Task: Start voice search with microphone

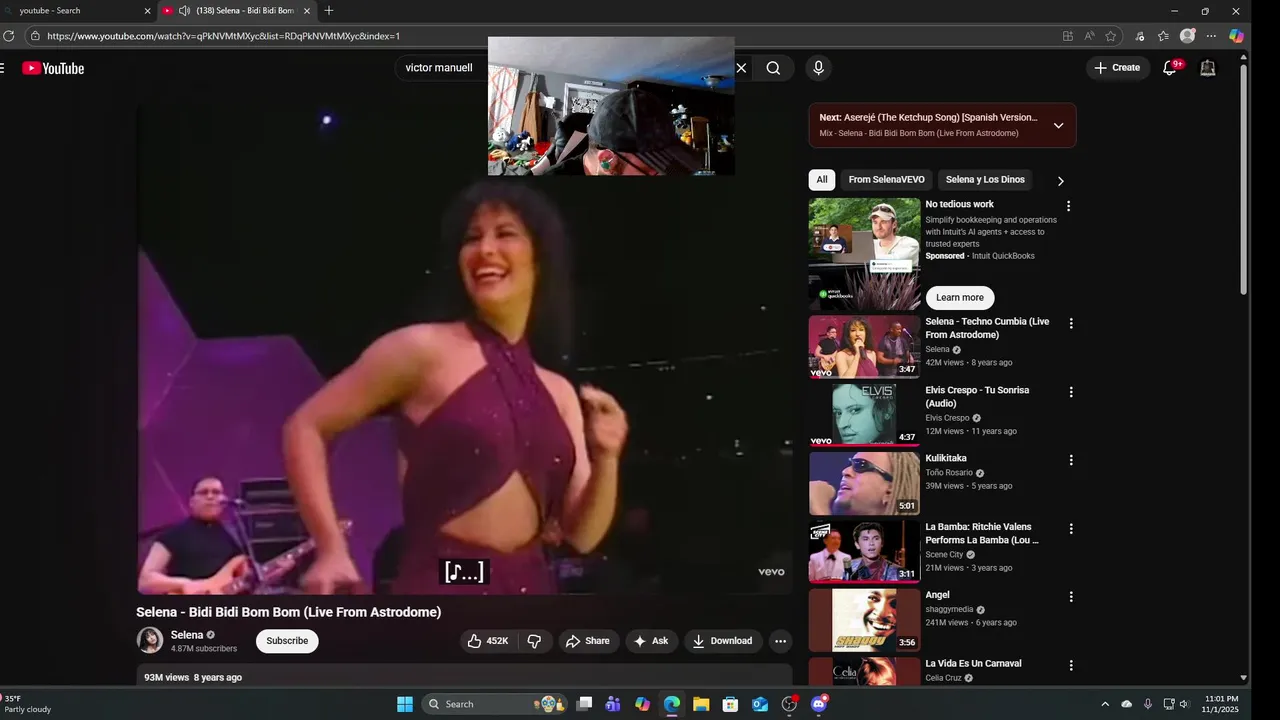Action: coord(818,68)
